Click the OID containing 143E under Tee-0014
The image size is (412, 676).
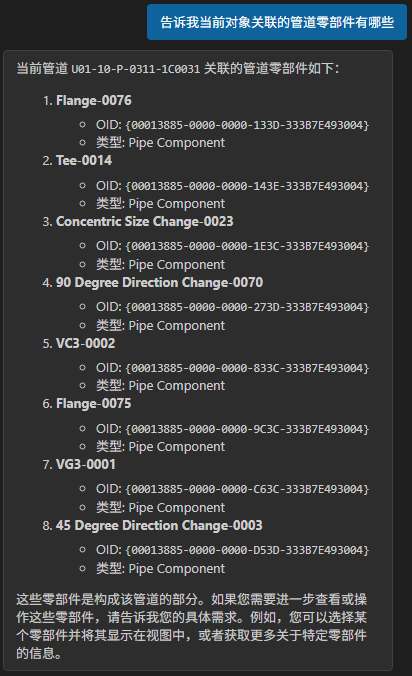(x=248, y=186)
